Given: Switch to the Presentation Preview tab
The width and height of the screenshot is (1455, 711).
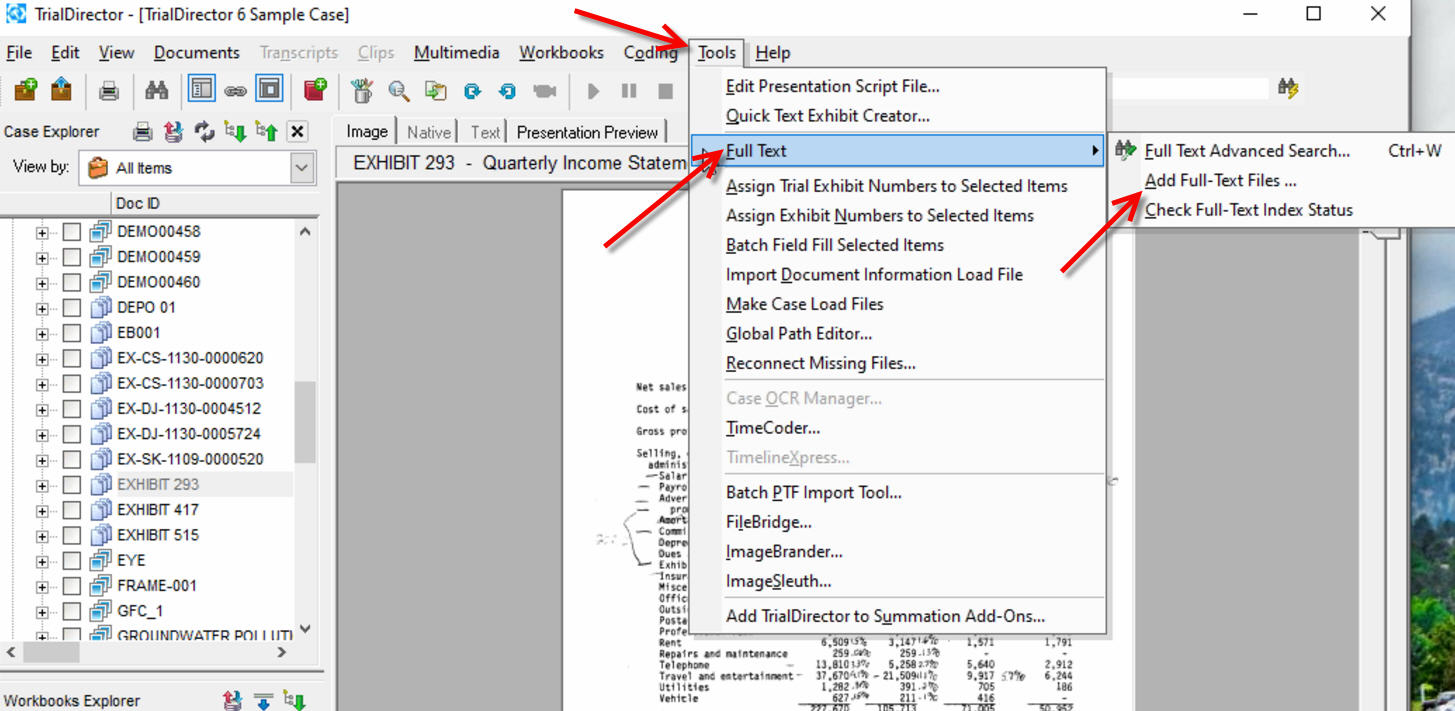Looking at the screenshot, I should pos(588,132).
